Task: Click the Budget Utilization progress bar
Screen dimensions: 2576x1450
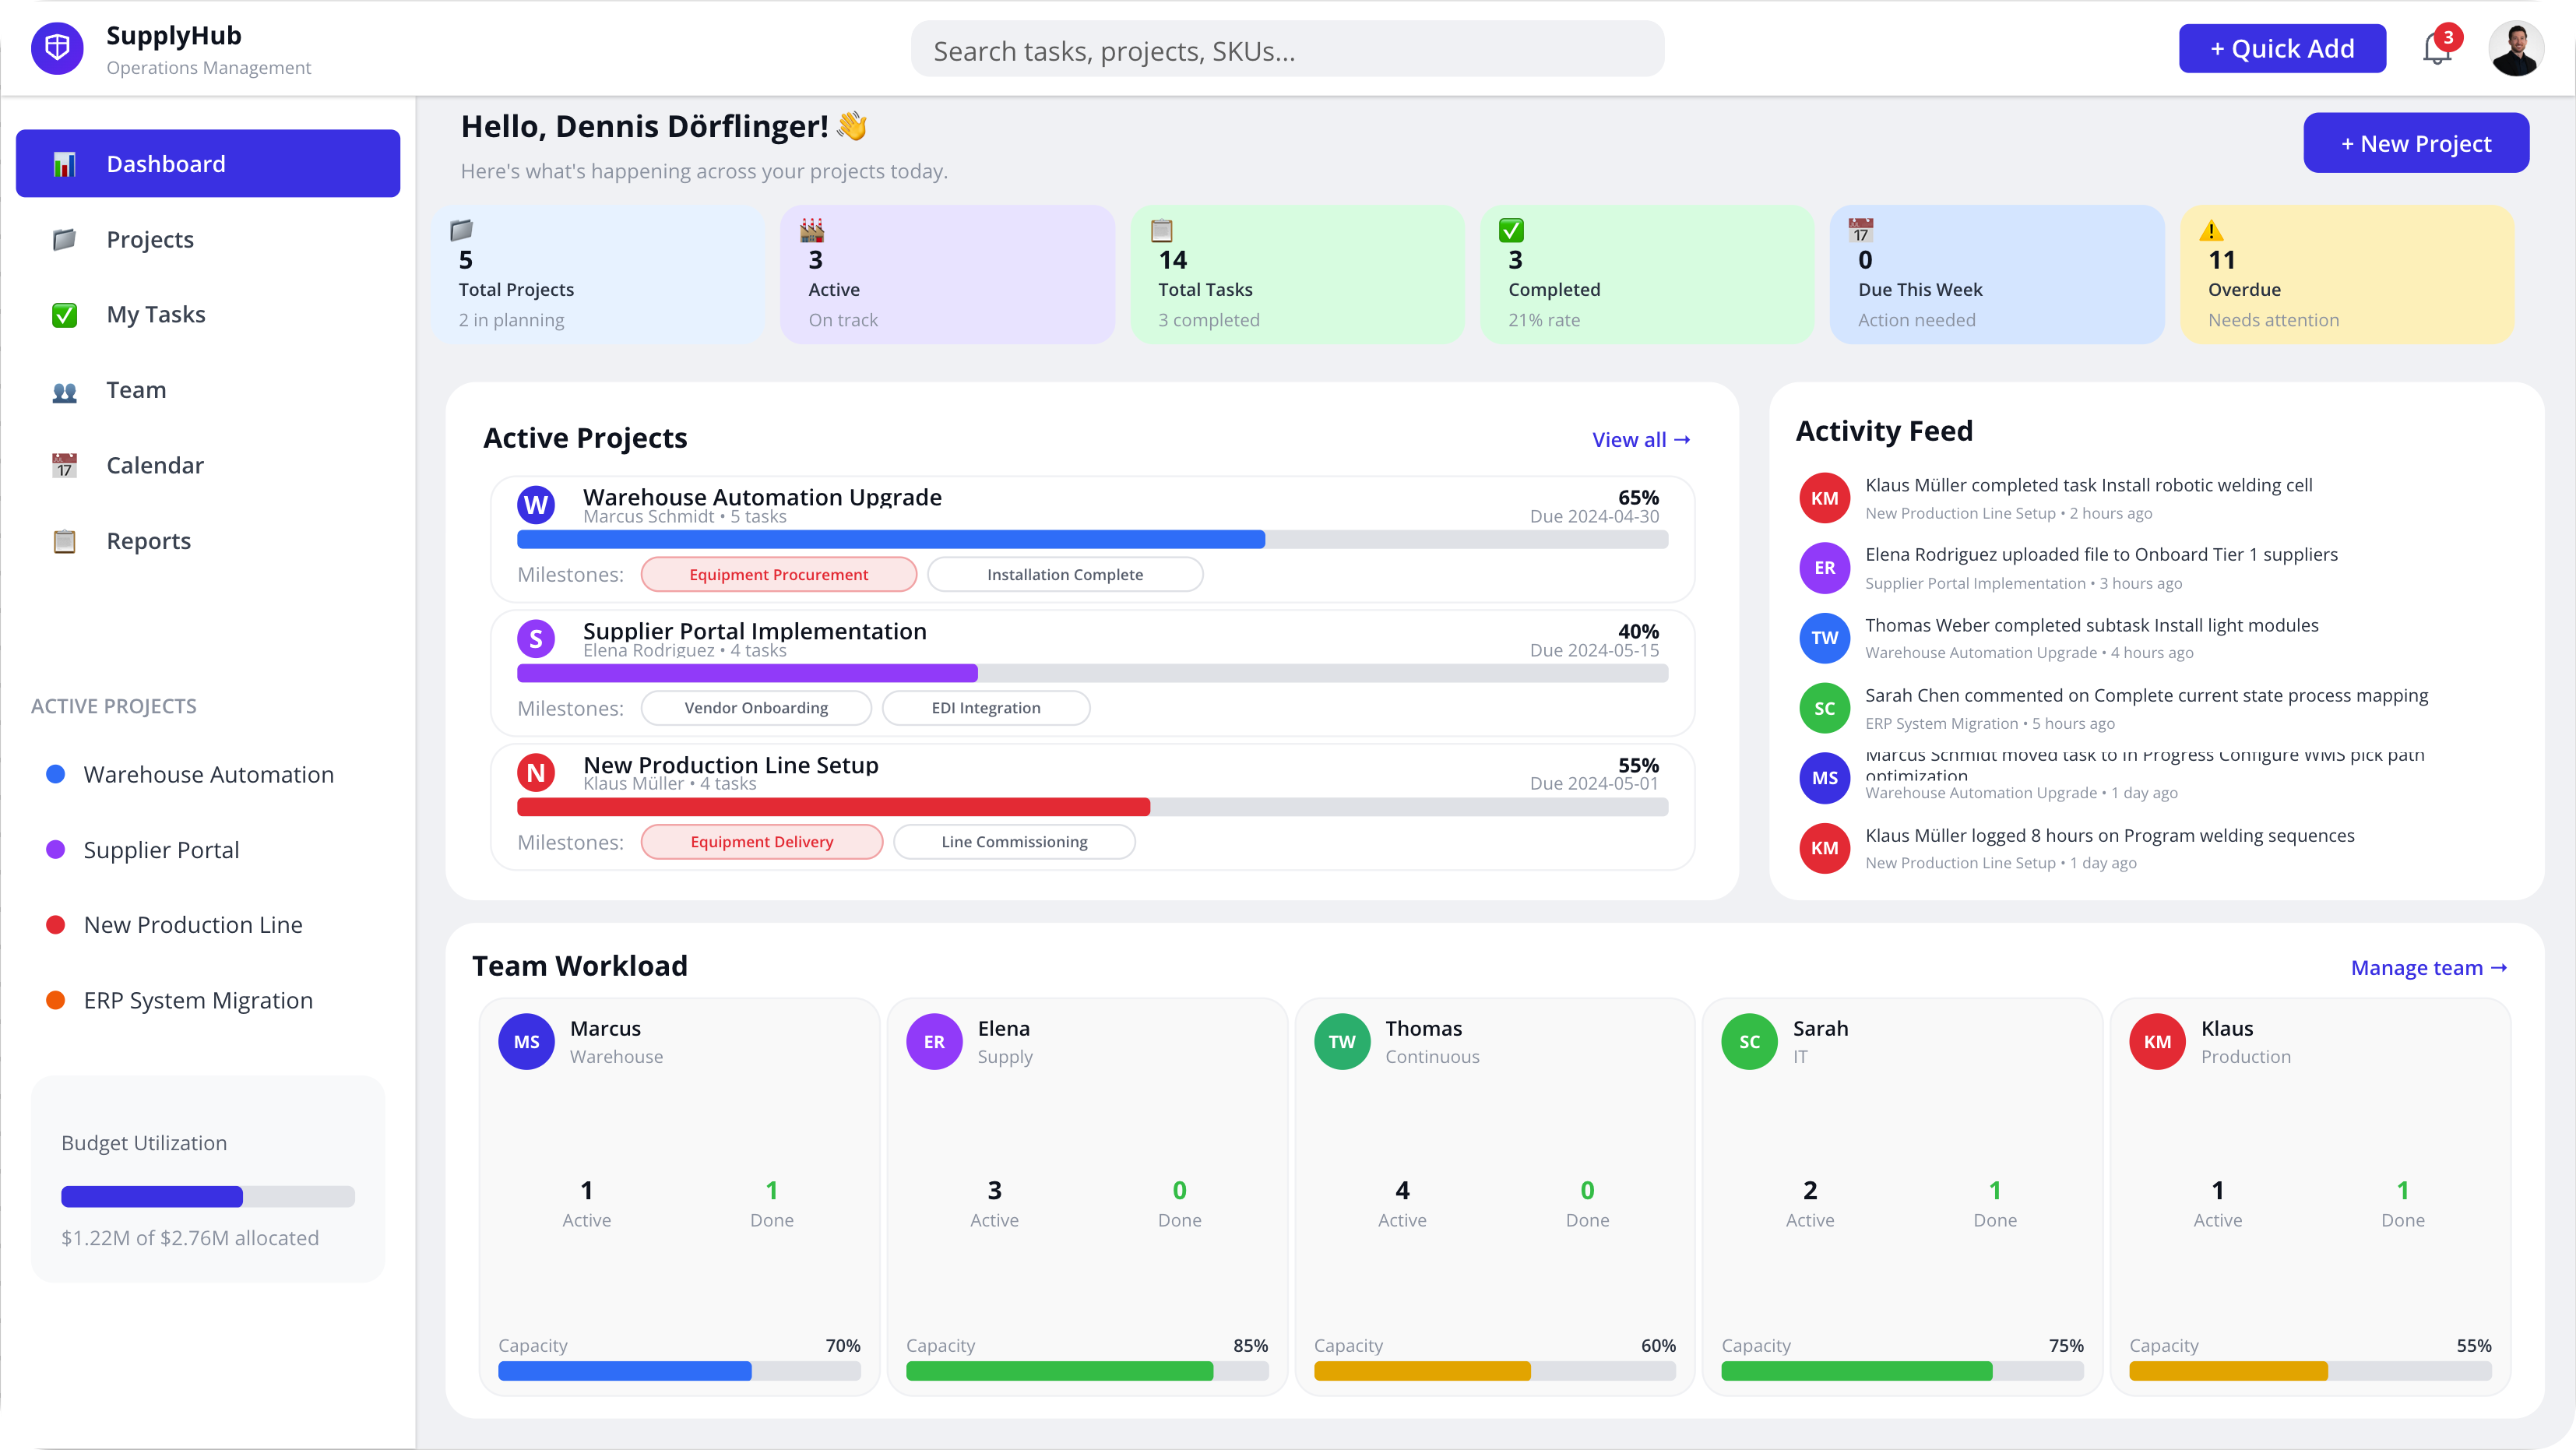Action: (206, 1196)
